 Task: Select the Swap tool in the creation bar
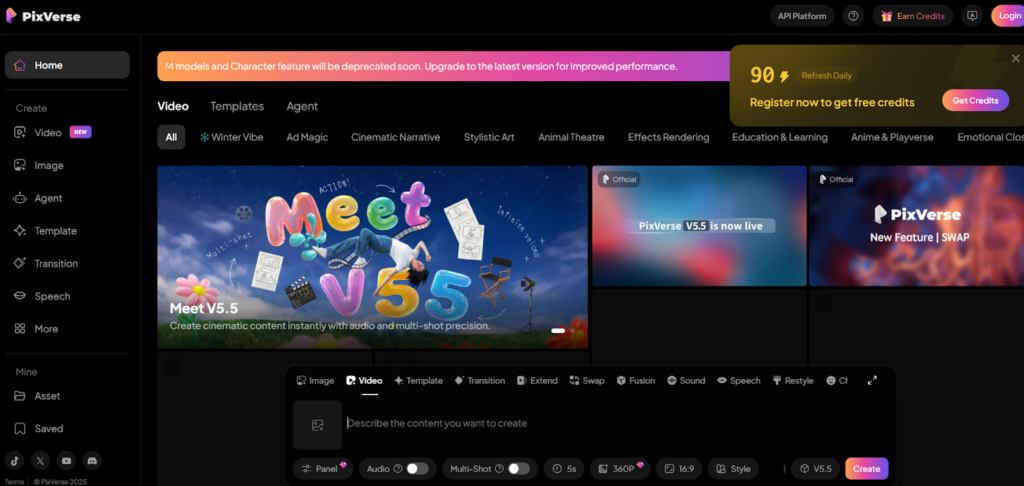[587, 381]
